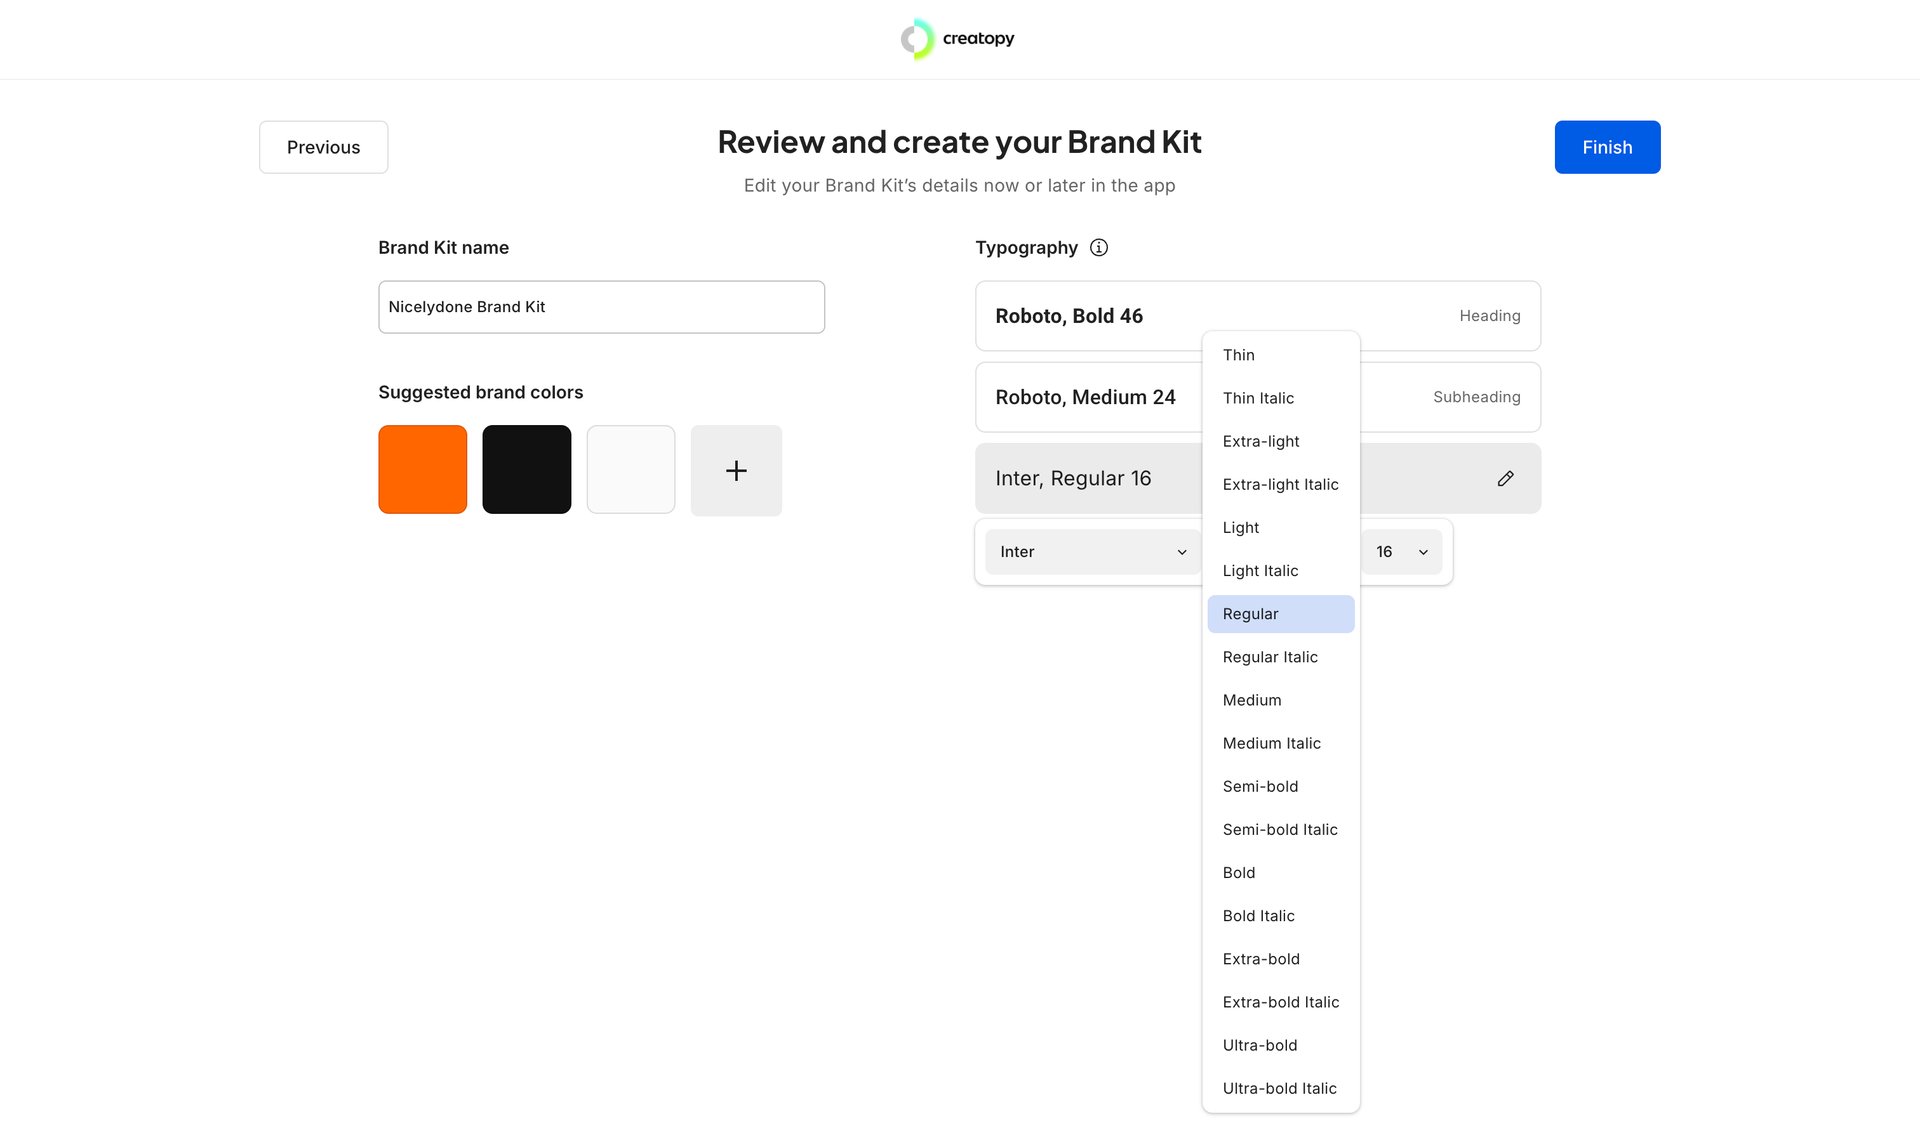Viewport: 1920px width, 1128px height.
Task: Select Regular Italic from the weight list
Action: coord(1269,657)
